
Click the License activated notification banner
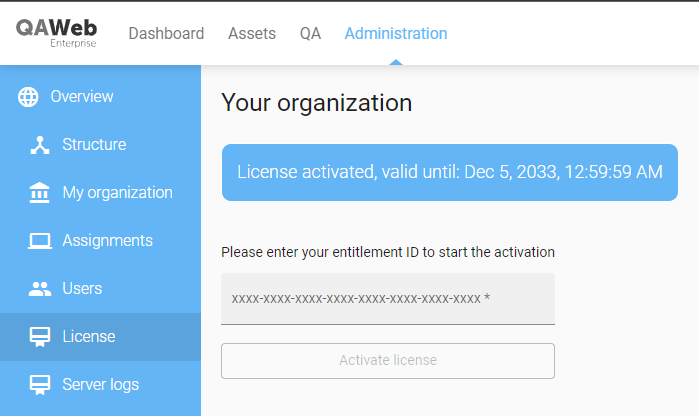pos(449,172)
